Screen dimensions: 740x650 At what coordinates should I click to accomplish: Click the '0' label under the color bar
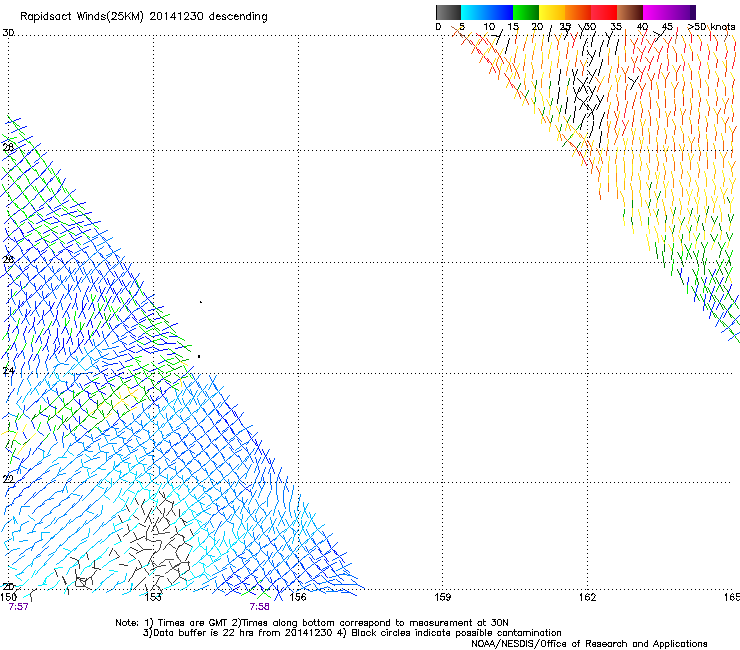coord(438,27)
